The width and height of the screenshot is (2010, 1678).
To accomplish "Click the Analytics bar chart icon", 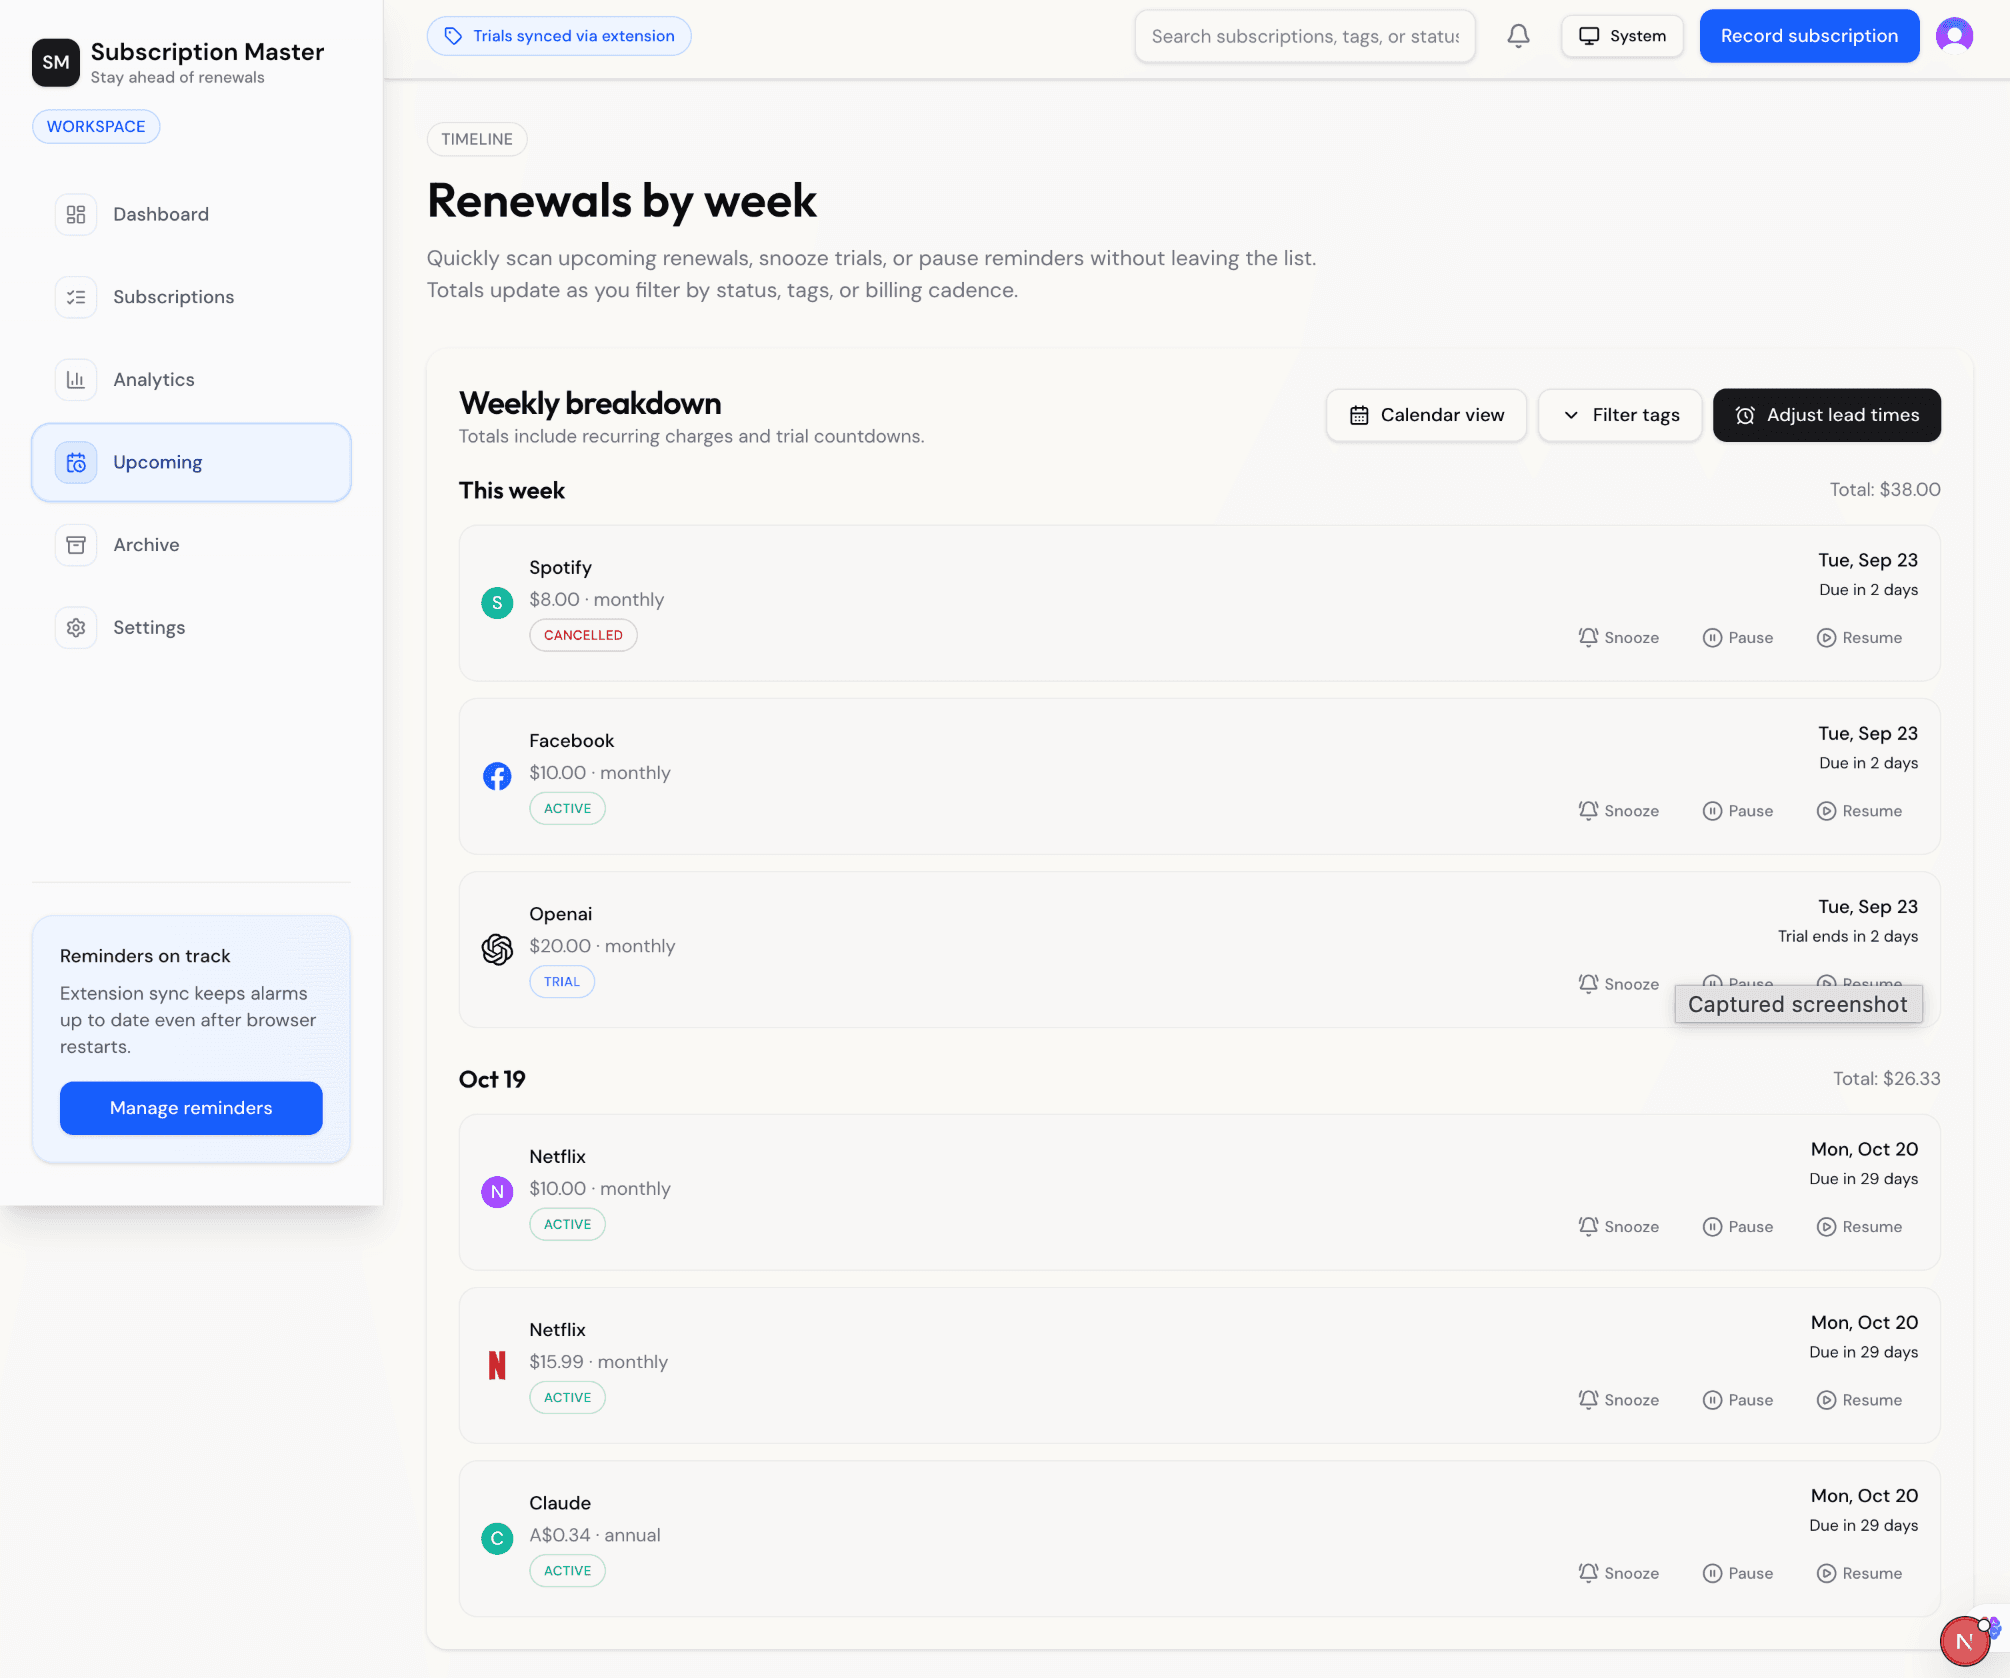I will pos(76,380).
